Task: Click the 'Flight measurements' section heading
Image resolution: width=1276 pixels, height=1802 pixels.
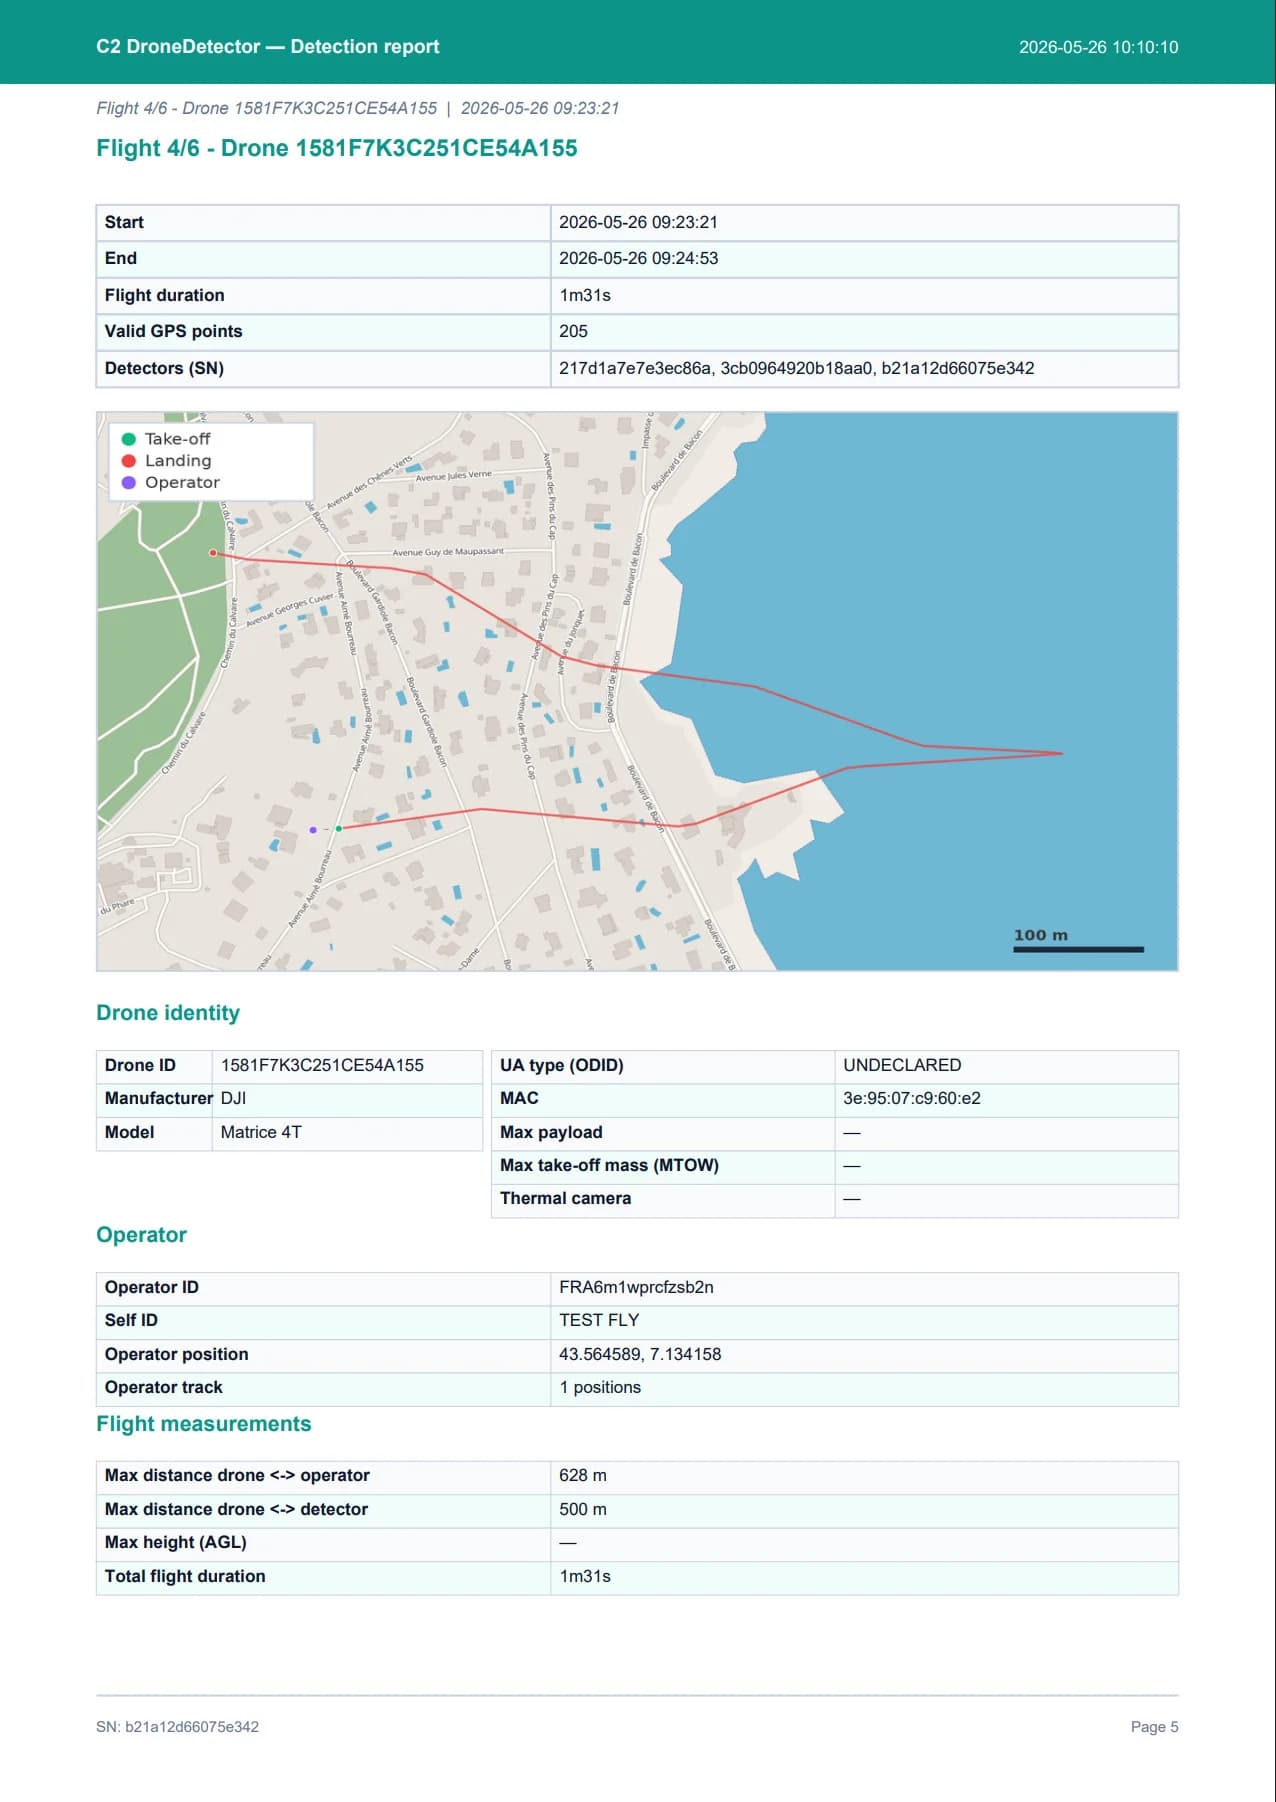Action: (204, 1424)
